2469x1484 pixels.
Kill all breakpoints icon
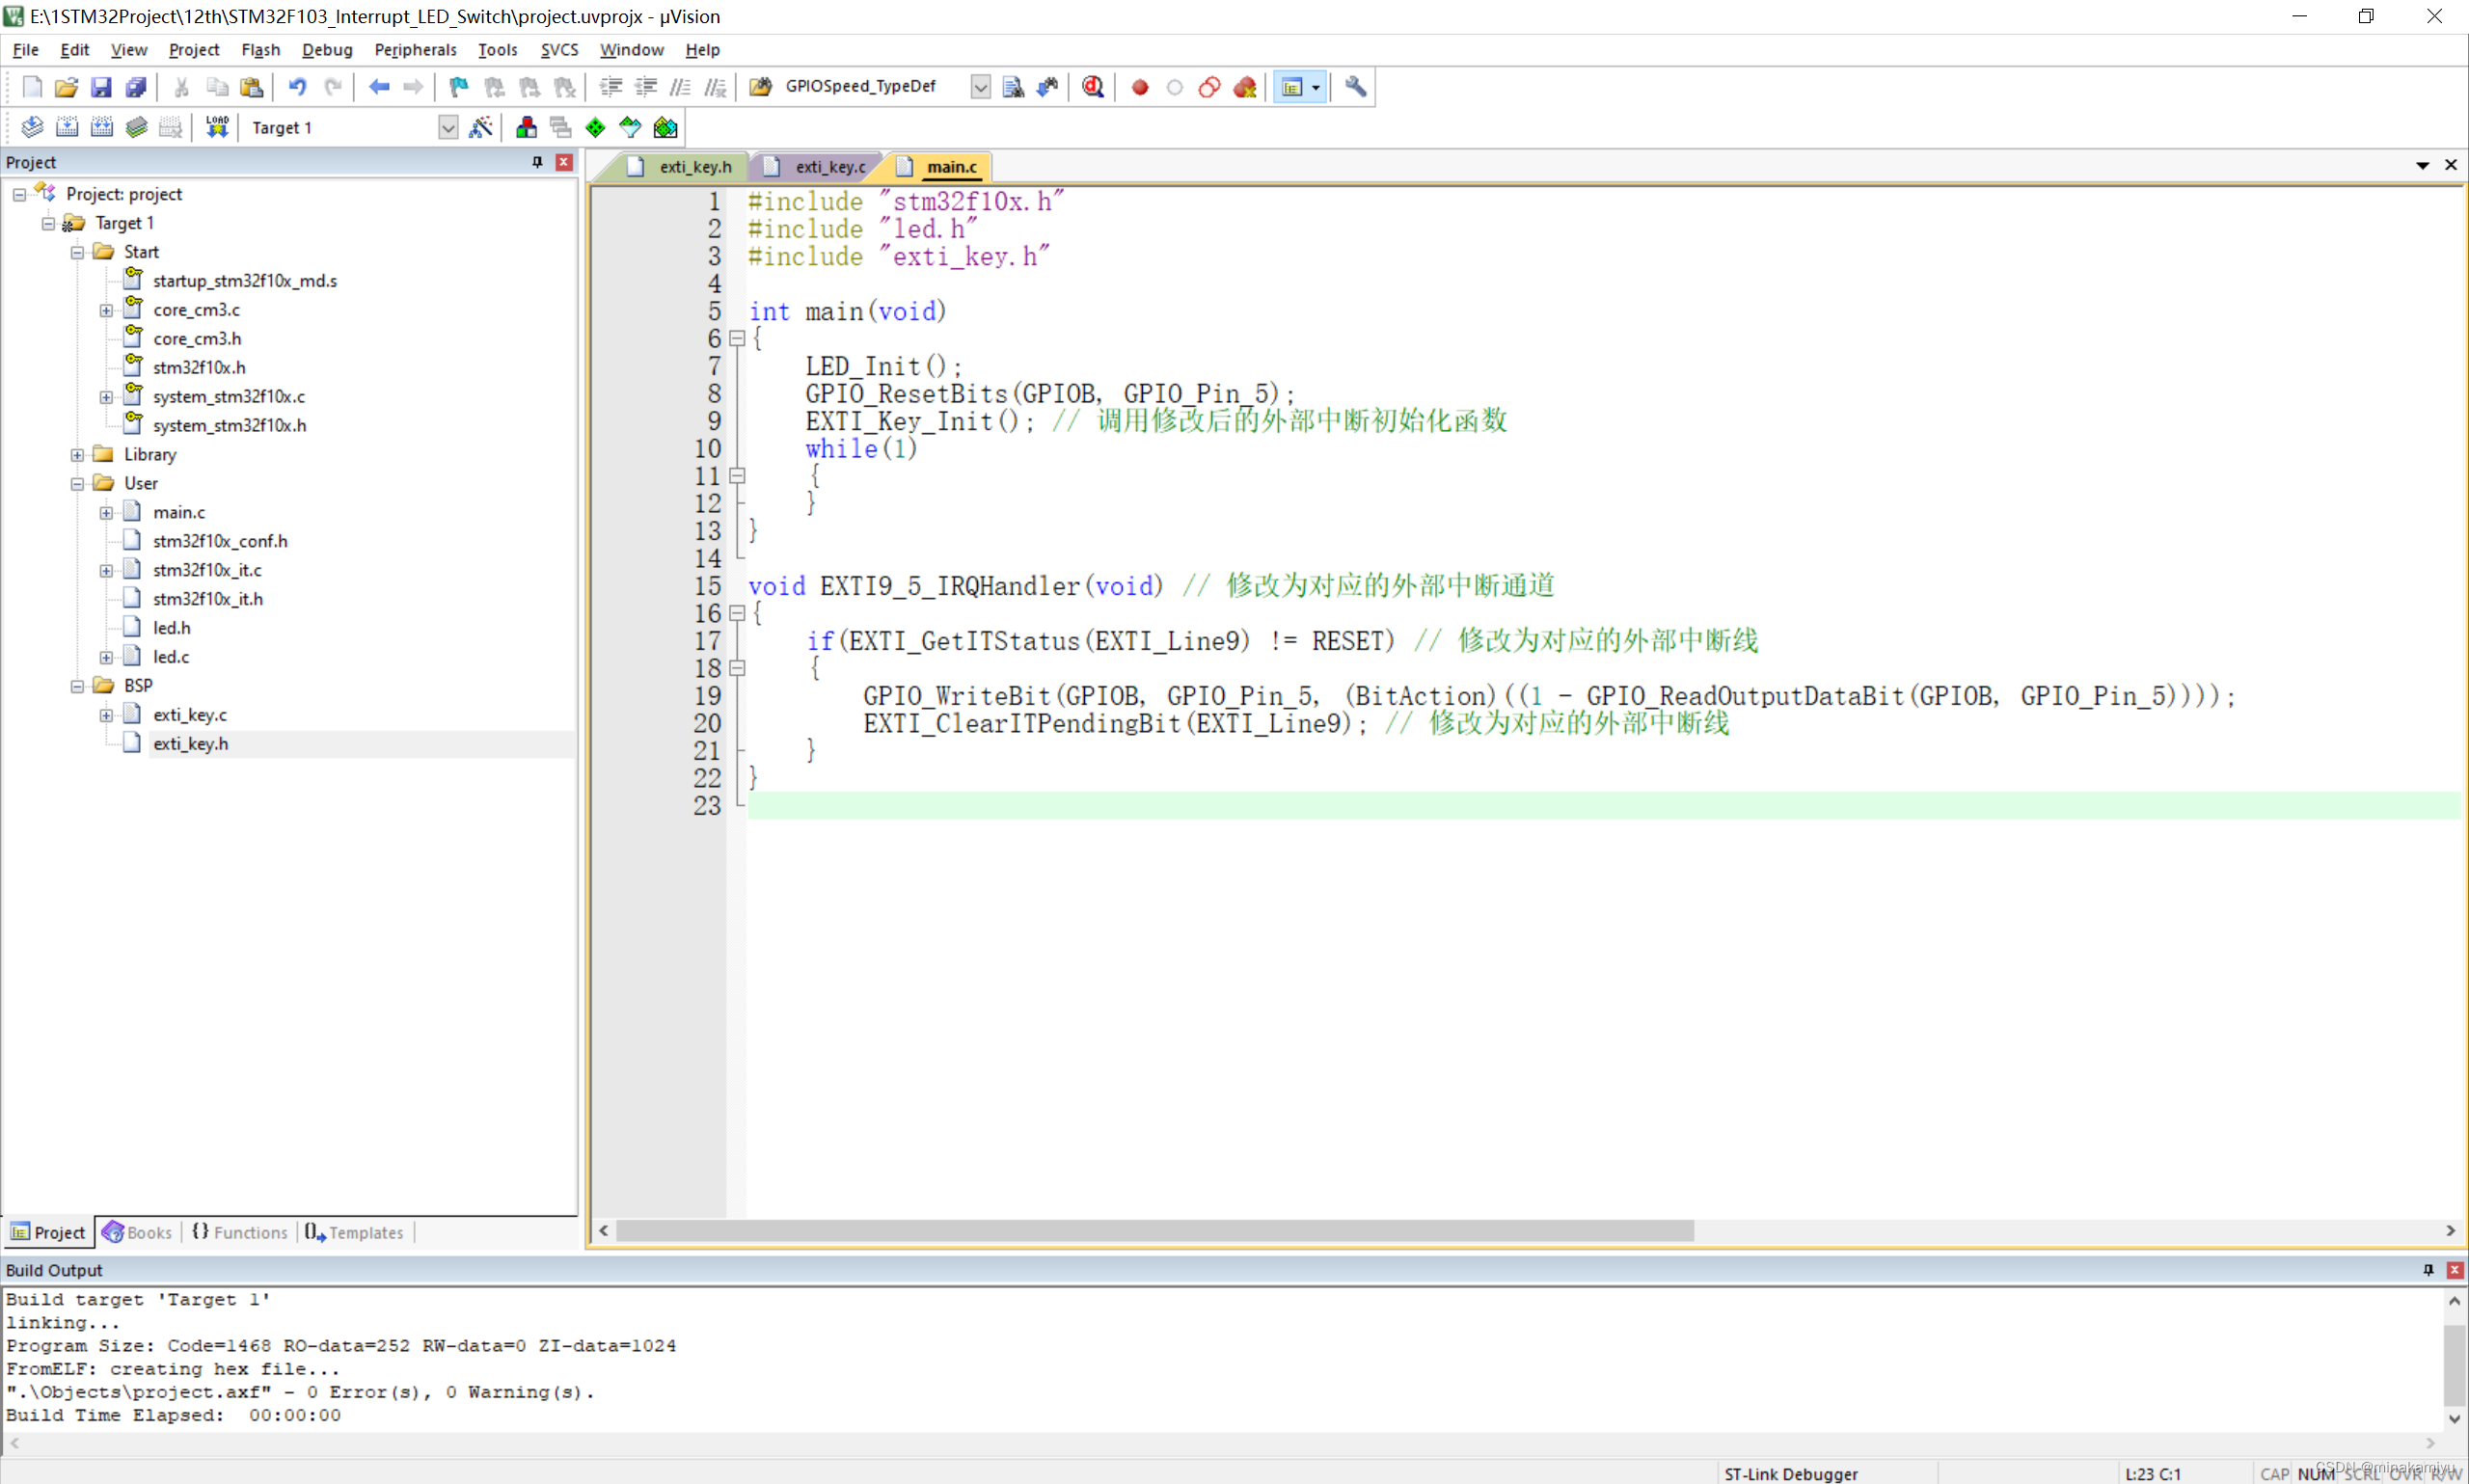1245,87
